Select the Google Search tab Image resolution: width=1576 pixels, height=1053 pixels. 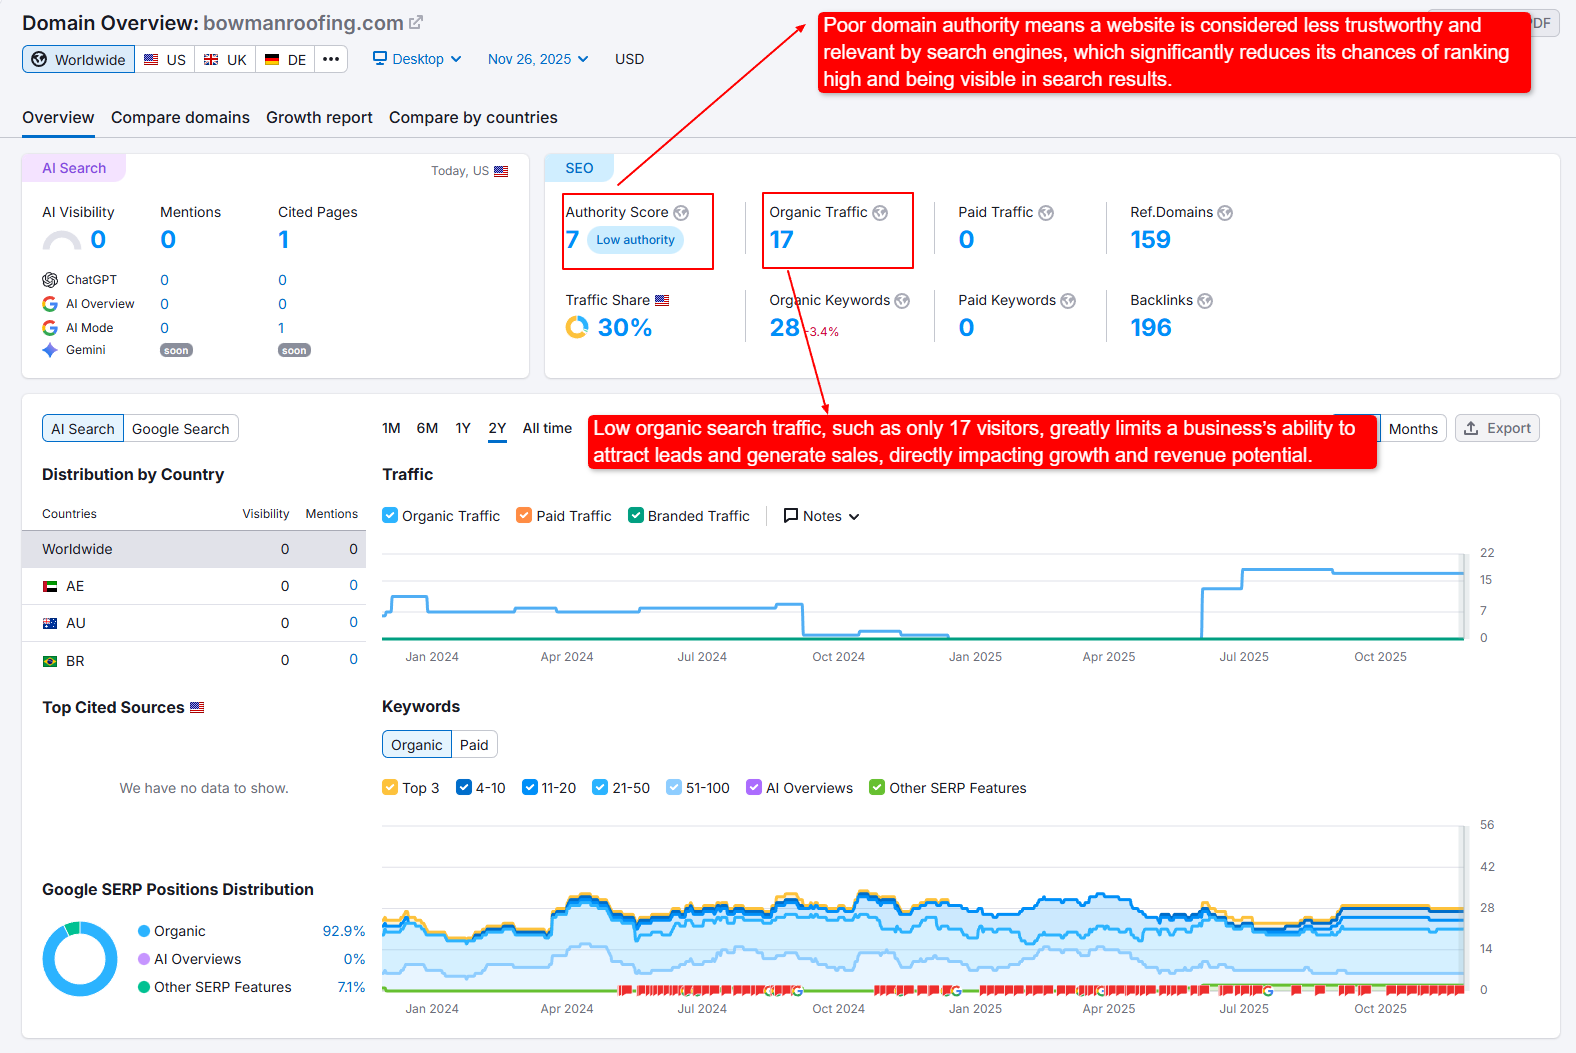[181, 429]
